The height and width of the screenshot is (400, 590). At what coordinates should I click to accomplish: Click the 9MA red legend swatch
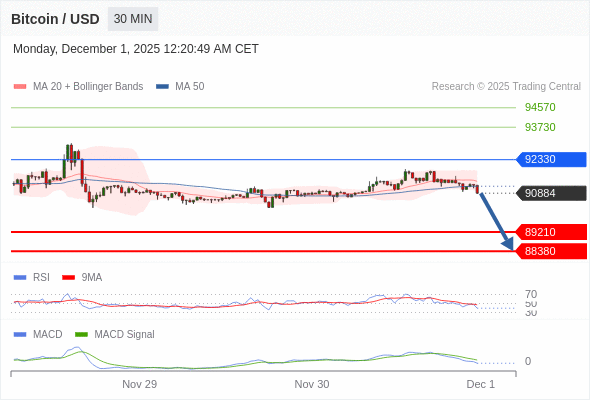68,278
